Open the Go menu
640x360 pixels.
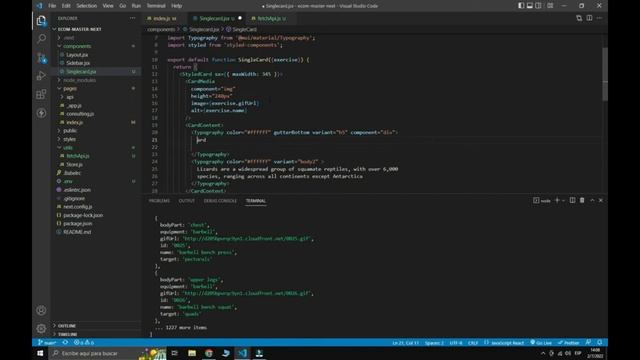(x=122, y=6)
